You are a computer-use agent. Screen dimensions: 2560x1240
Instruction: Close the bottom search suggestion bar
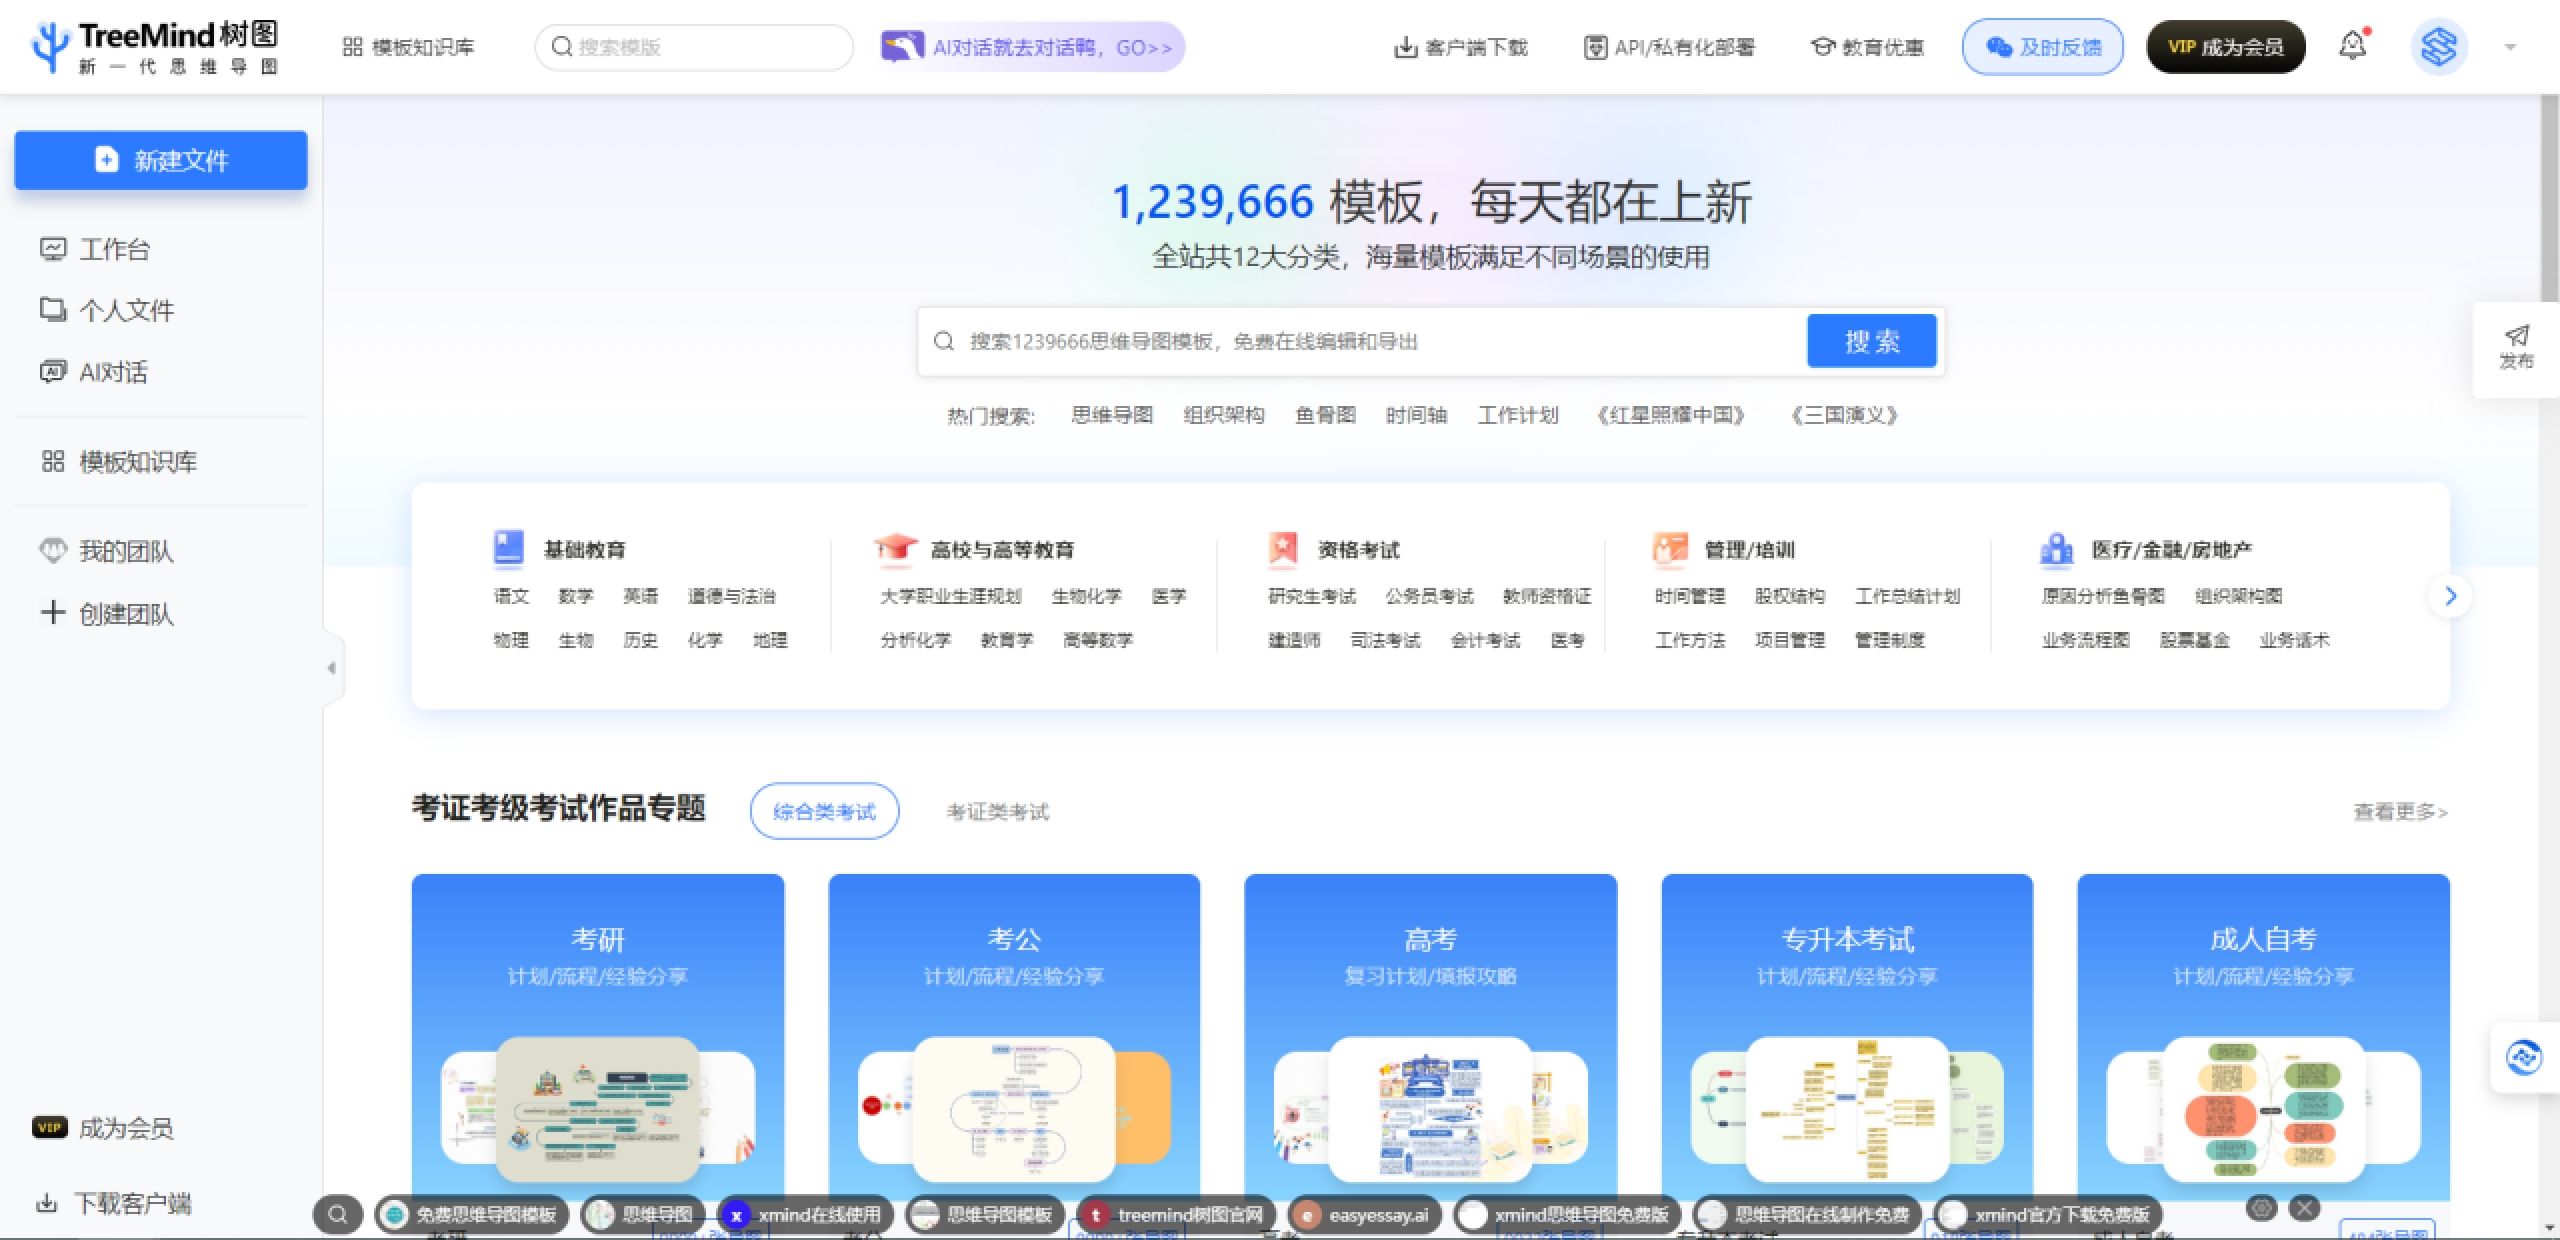[x=2304, y=1208]
